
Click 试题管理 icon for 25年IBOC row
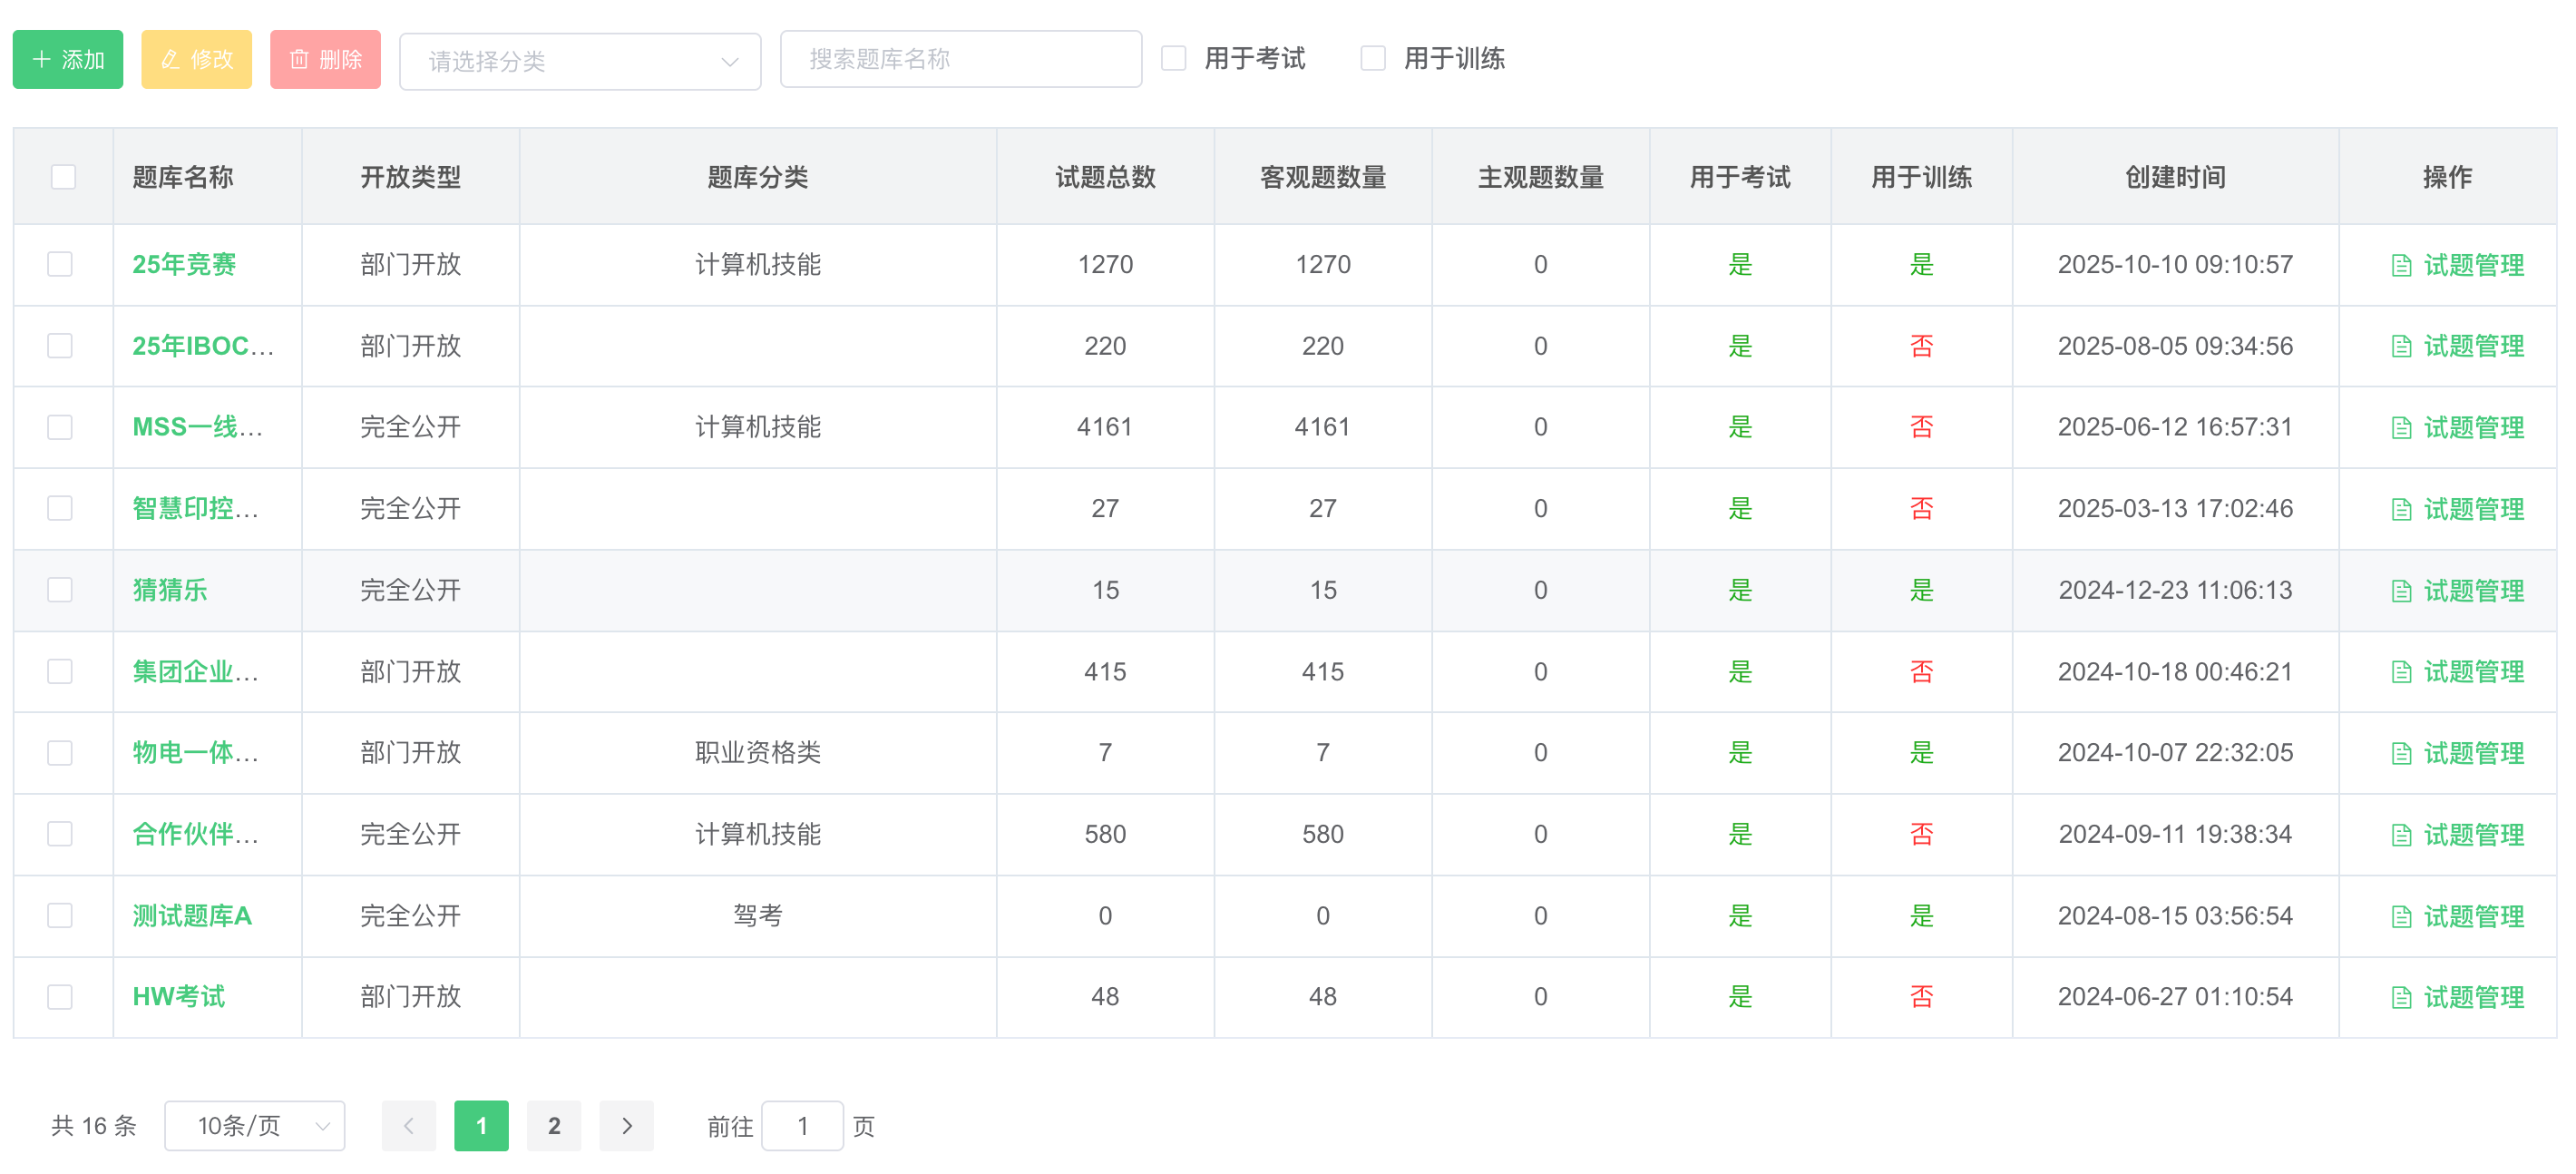coord(2401,347)
